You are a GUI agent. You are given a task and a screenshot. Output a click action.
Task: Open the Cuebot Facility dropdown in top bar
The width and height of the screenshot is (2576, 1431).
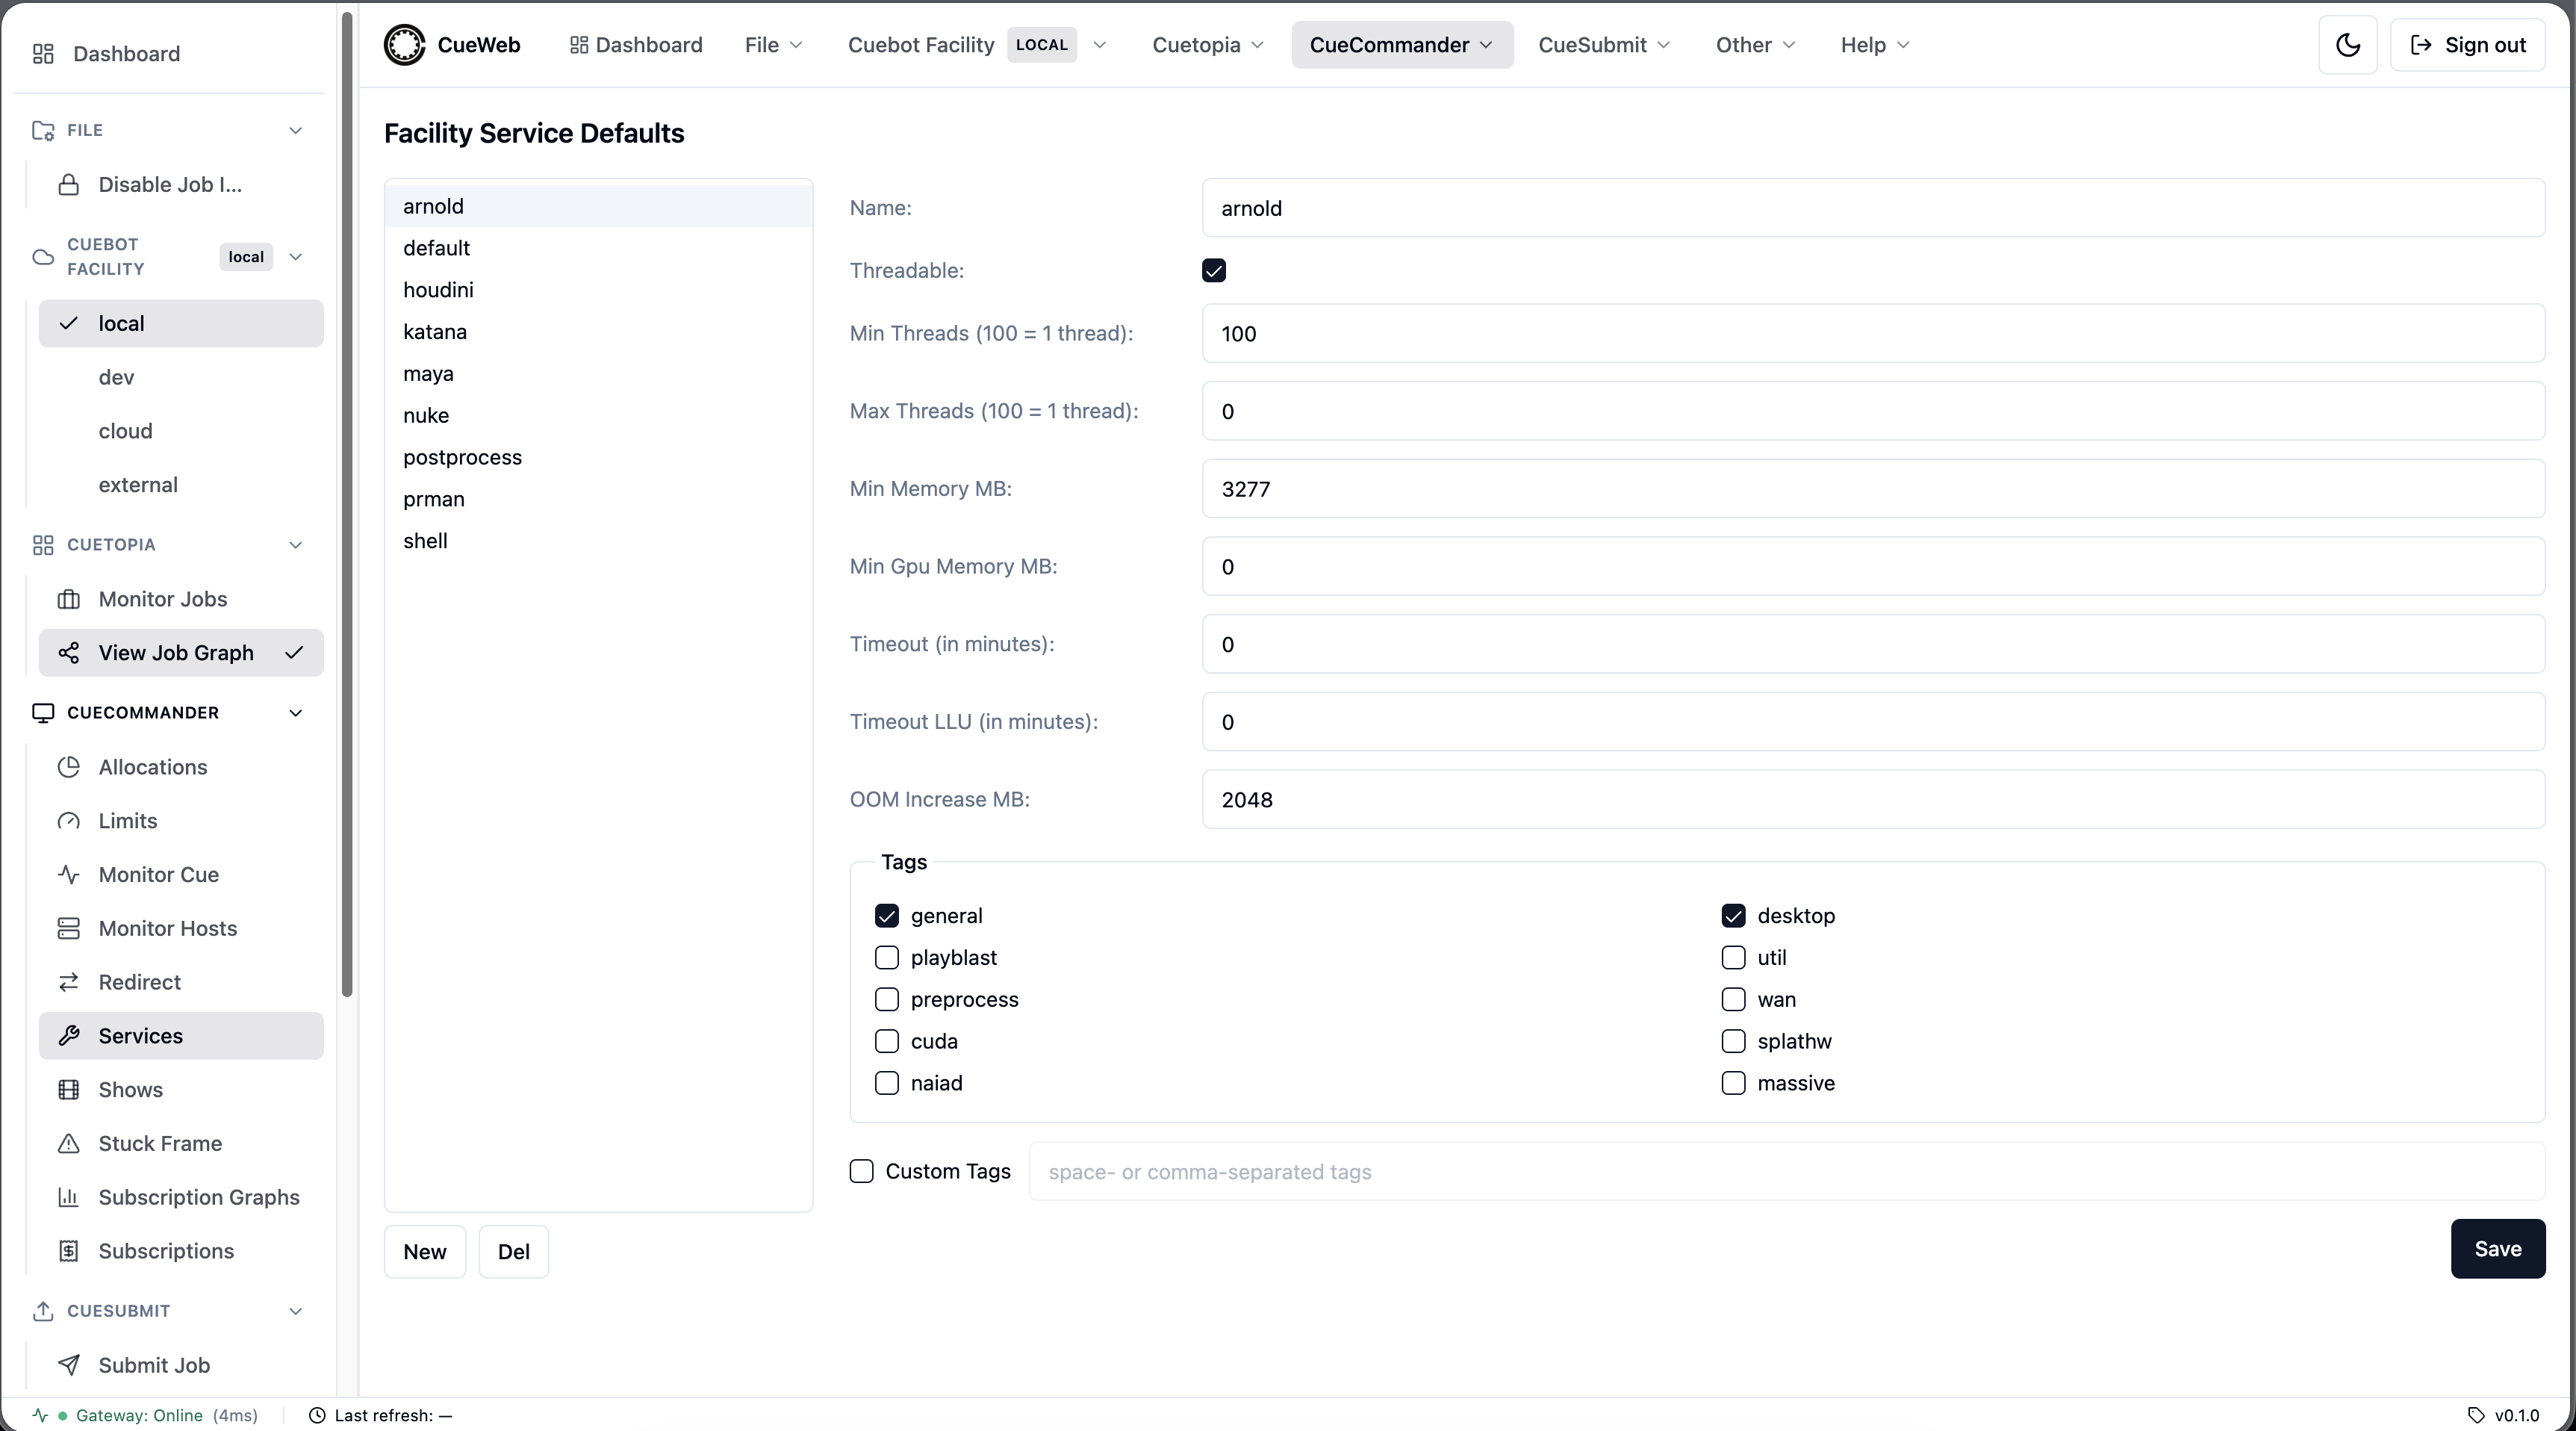[x=977, y=45]
